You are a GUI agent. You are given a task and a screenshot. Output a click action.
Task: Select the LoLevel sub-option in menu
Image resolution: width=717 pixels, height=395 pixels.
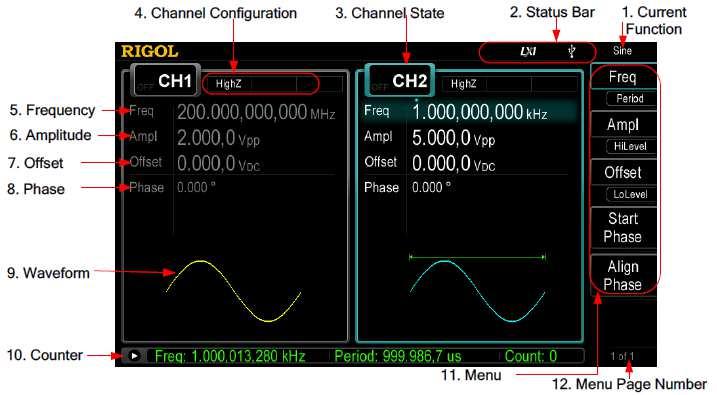coord(630,194)
